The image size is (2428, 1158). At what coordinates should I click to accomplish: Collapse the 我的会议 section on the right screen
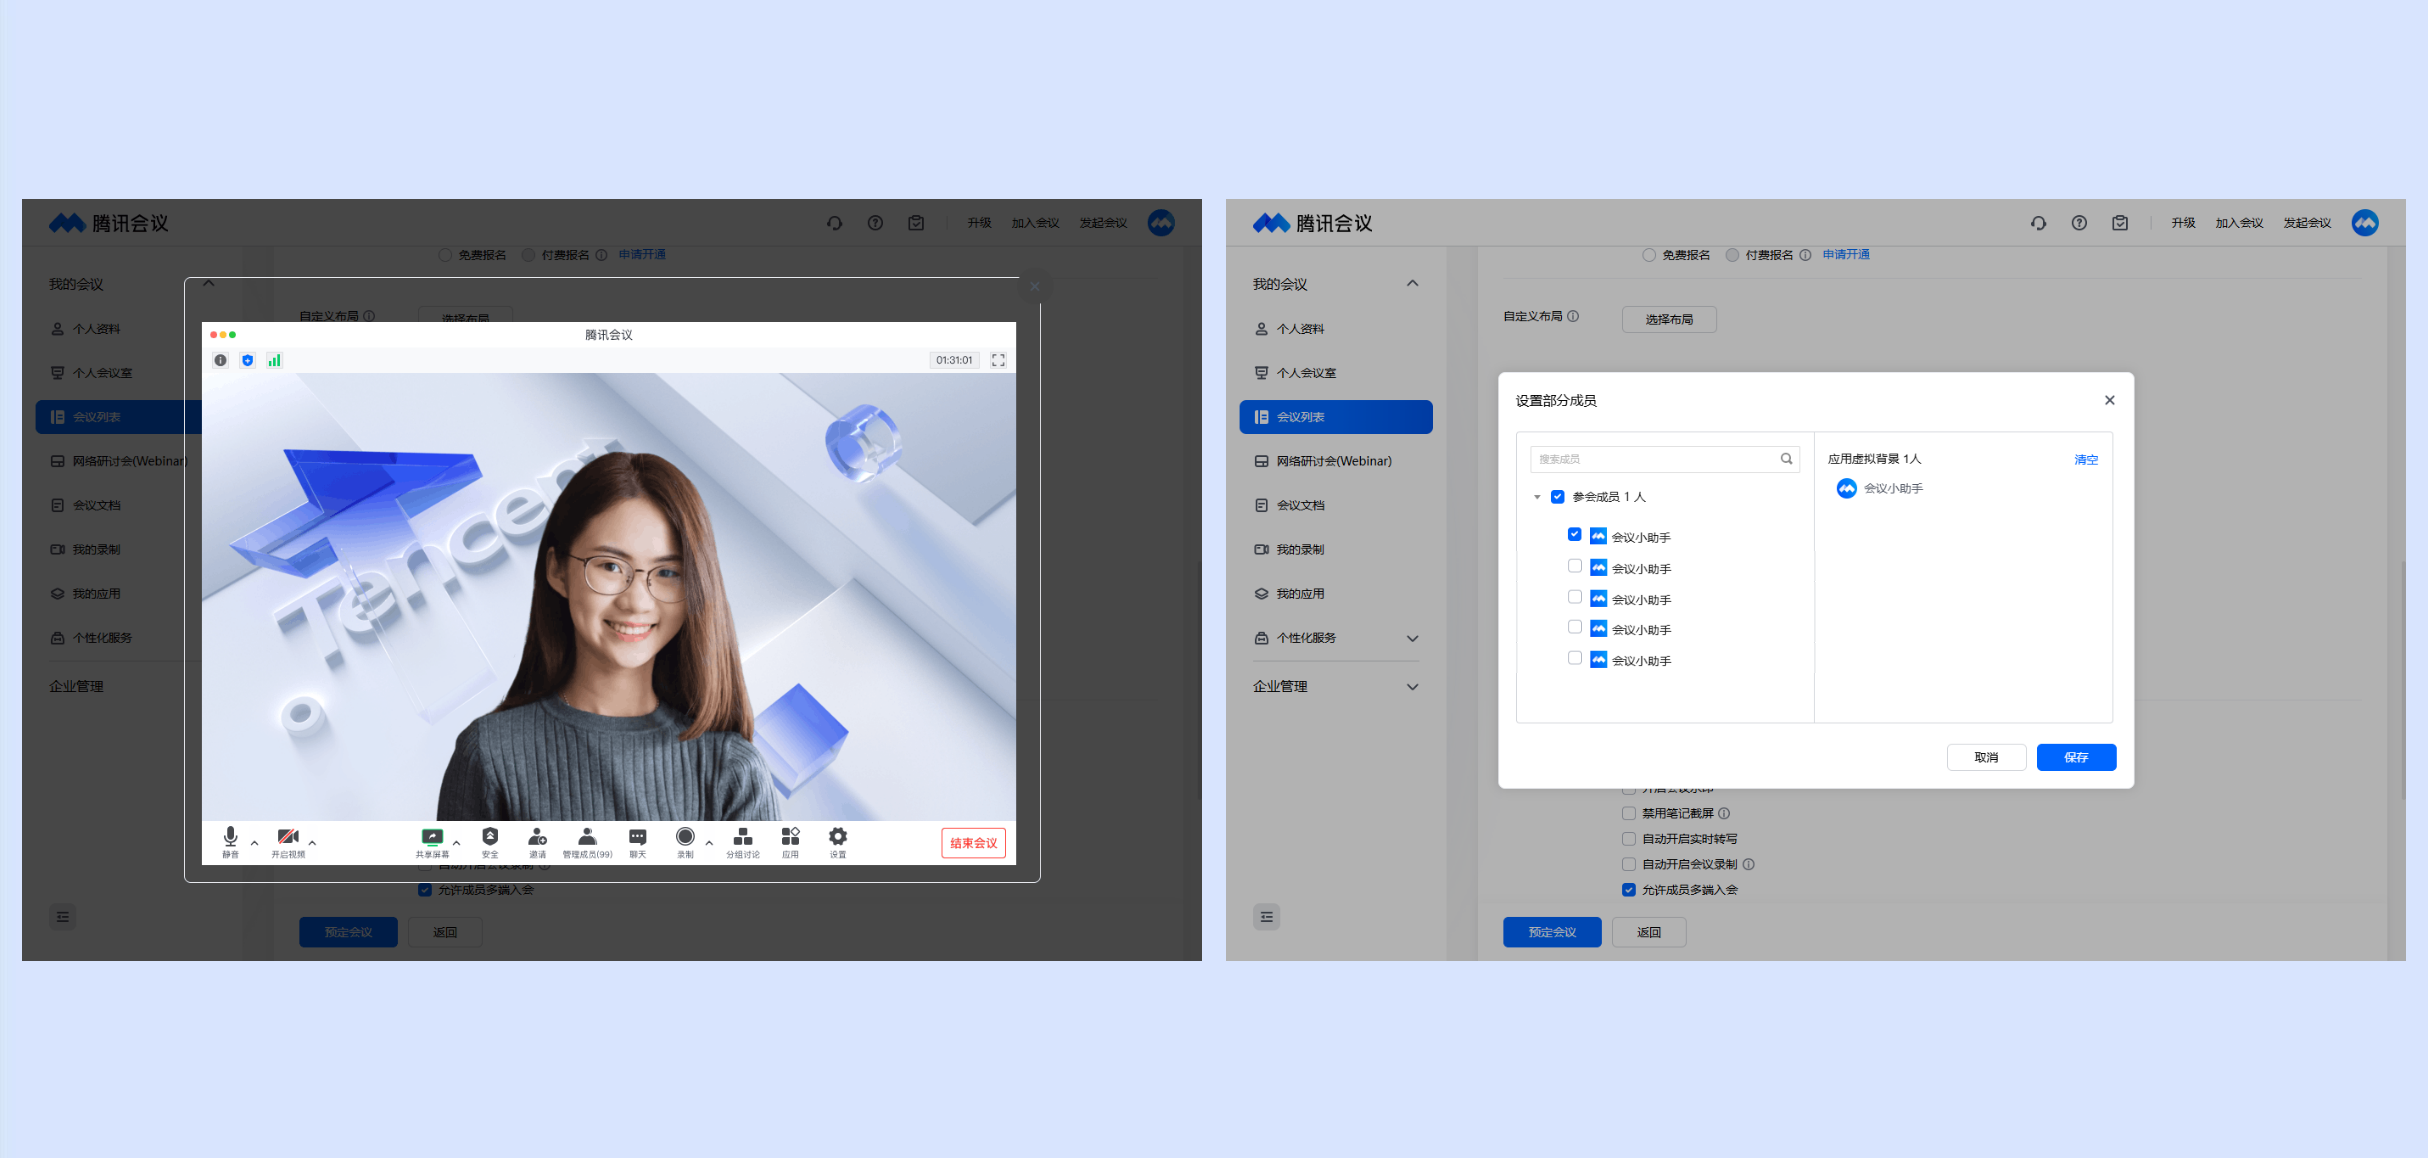coord(1412,284)
